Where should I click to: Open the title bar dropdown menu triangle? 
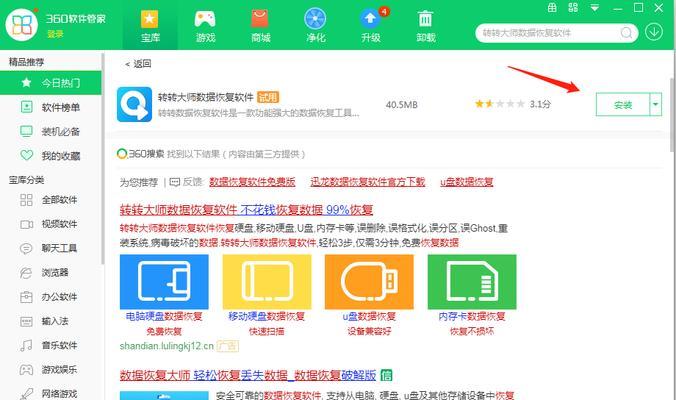595,8
